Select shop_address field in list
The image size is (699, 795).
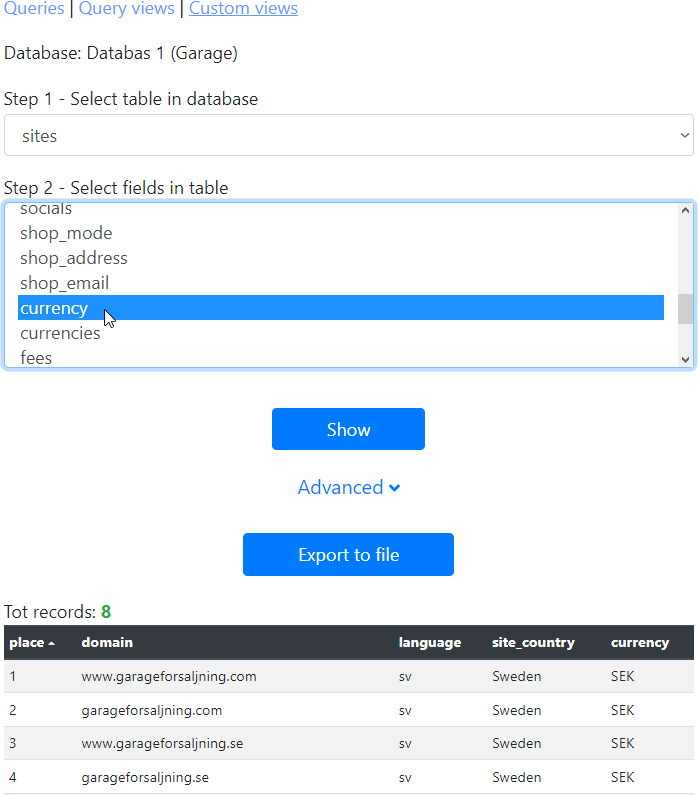(x=74, y=258)
